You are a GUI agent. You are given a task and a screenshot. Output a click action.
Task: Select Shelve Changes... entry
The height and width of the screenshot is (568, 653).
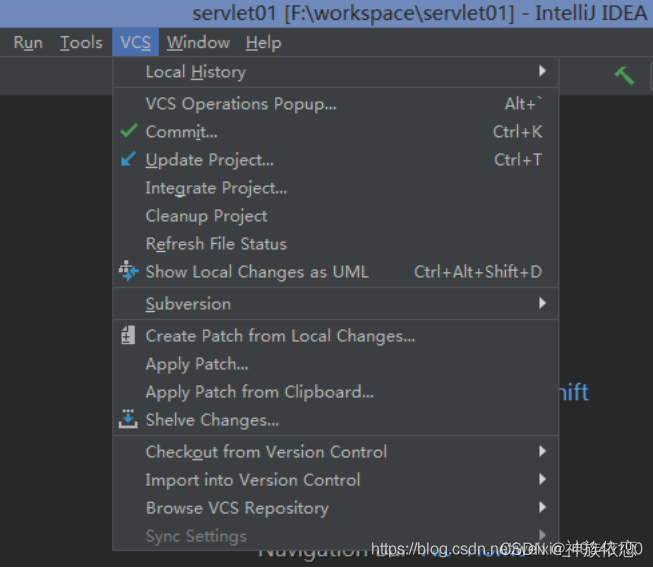click(336, 420)
